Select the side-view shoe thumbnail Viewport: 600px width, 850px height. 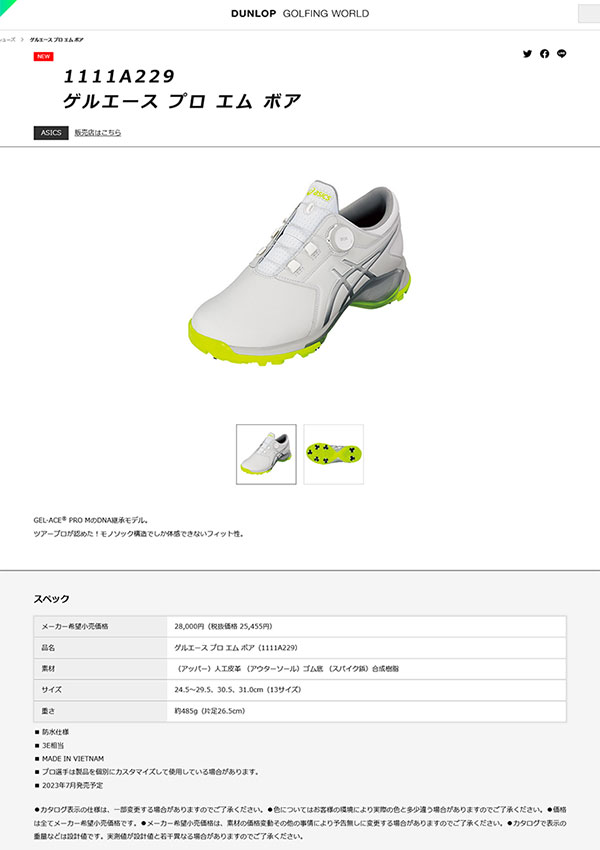click(x=266, y=454)
